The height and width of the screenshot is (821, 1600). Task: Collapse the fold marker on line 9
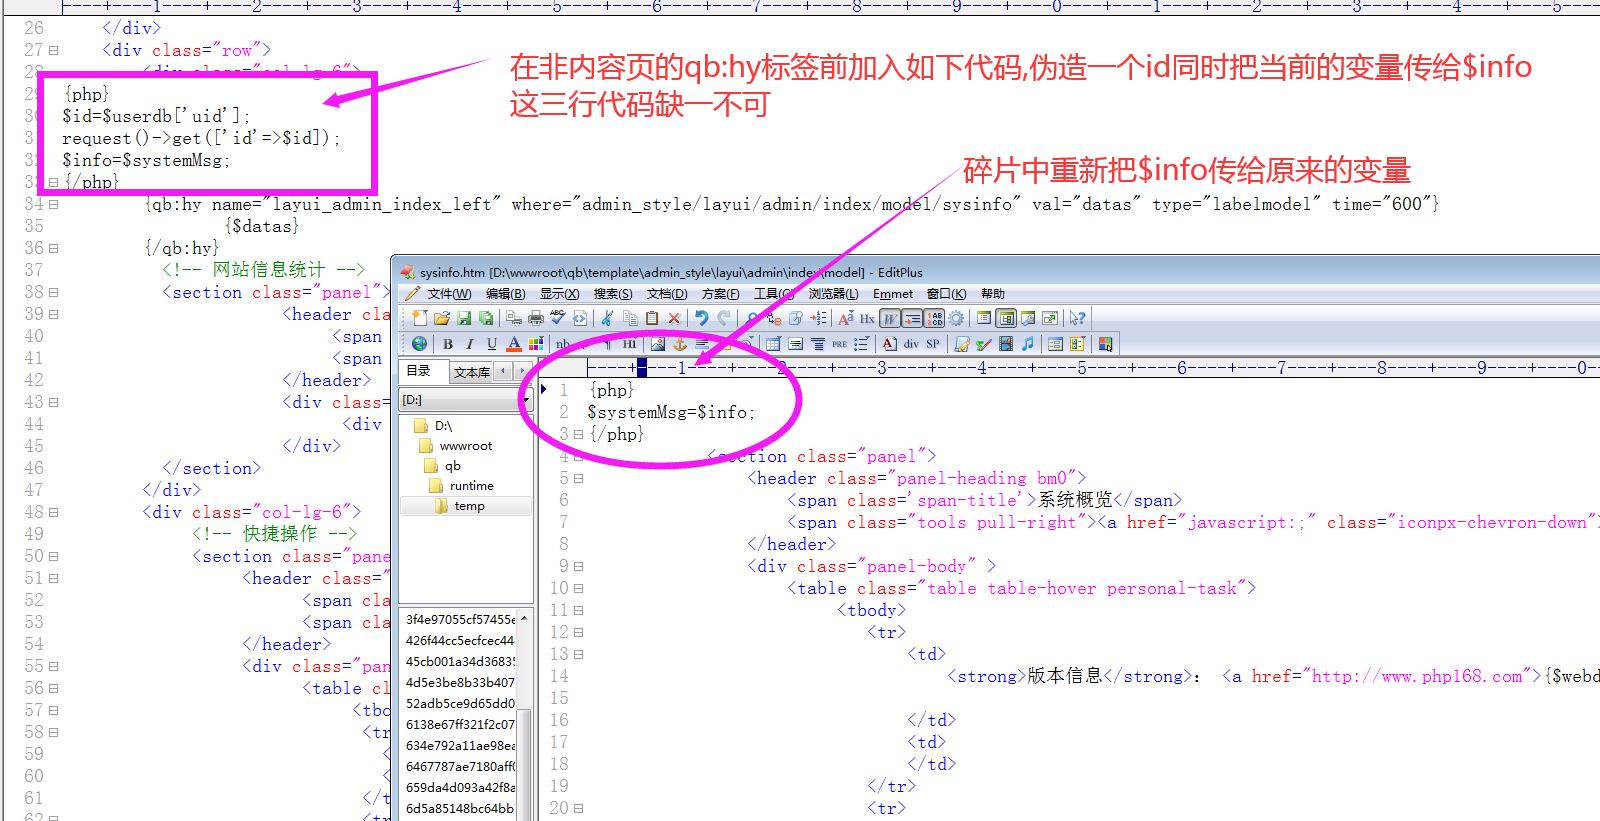578,567
